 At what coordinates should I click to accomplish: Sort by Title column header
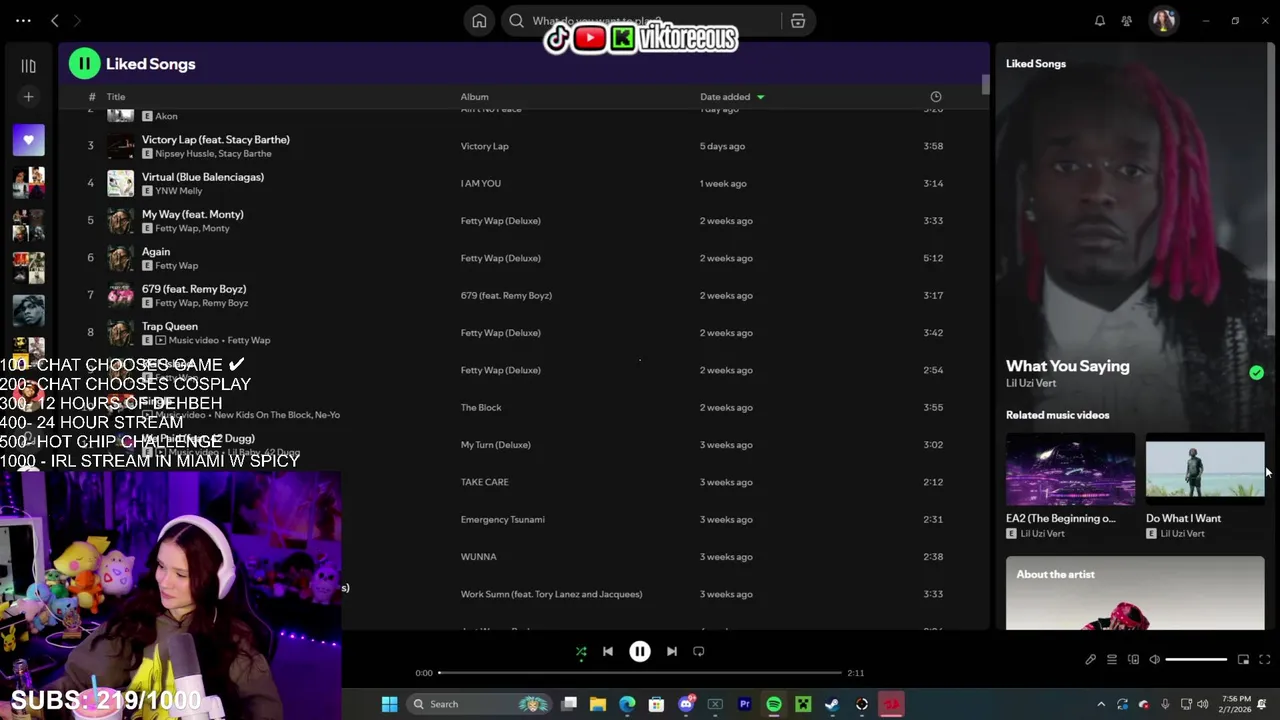[116, 97]
